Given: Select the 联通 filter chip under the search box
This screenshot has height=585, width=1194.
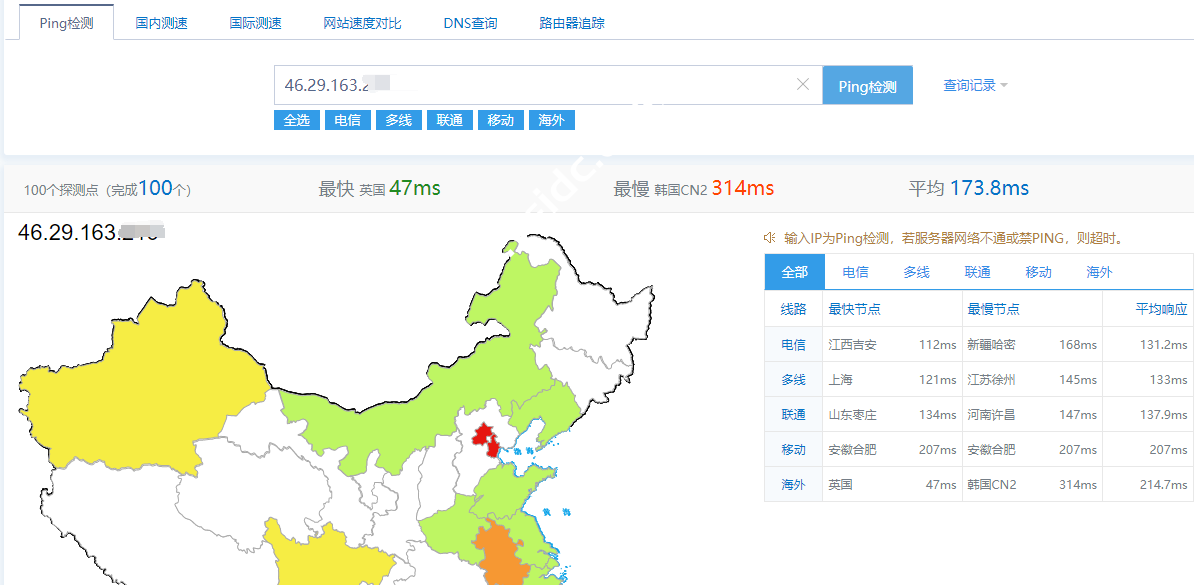Looking at the screenshot, I should click(449, 119).
